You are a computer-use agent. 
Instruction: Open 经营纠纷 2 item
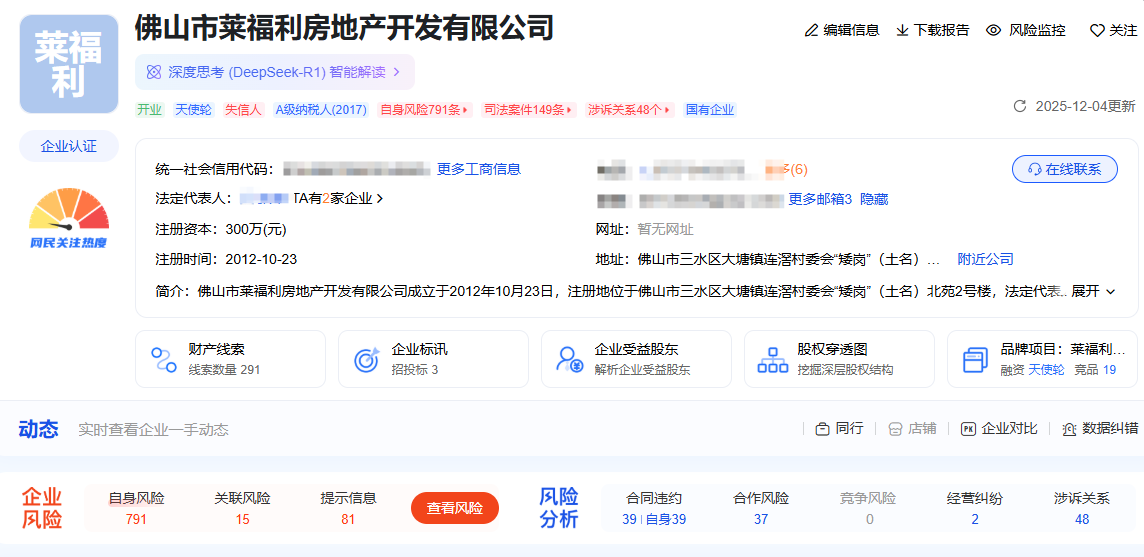975,509
